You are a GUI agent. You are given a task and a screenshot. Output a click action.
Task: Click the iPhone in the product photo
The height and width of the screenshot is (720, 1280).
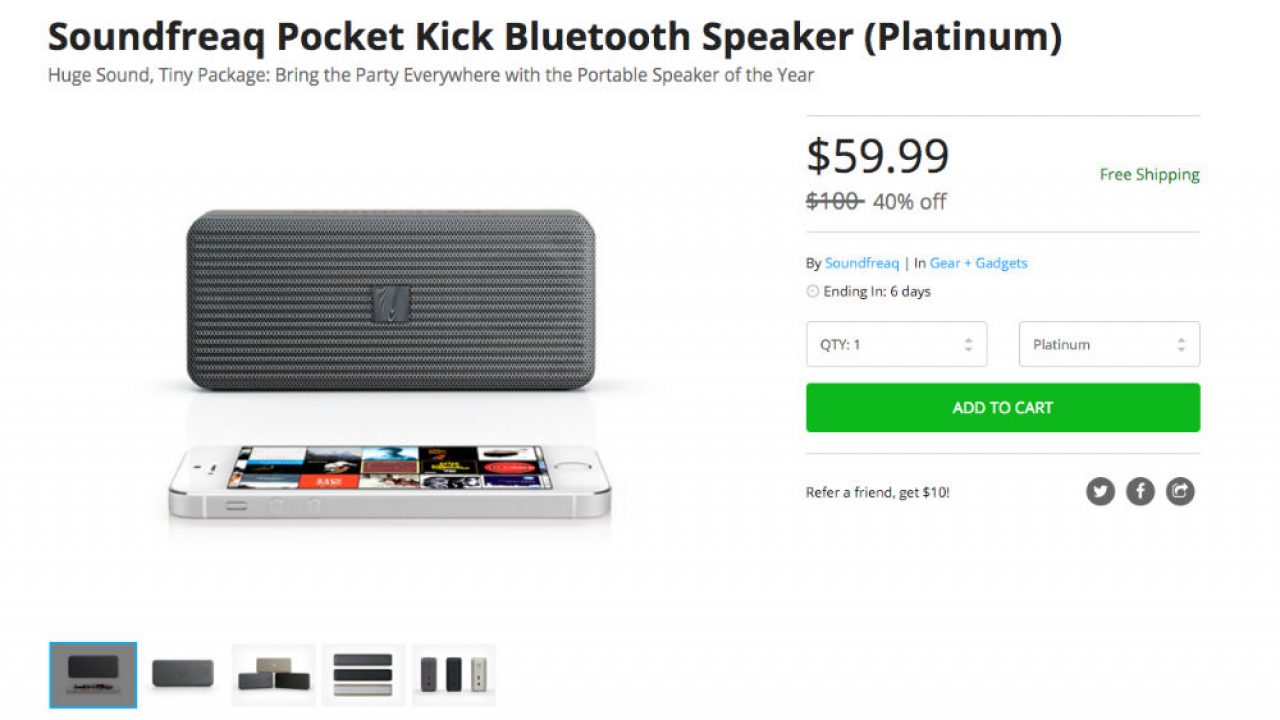pyautogui.click(x=390, y=482)
